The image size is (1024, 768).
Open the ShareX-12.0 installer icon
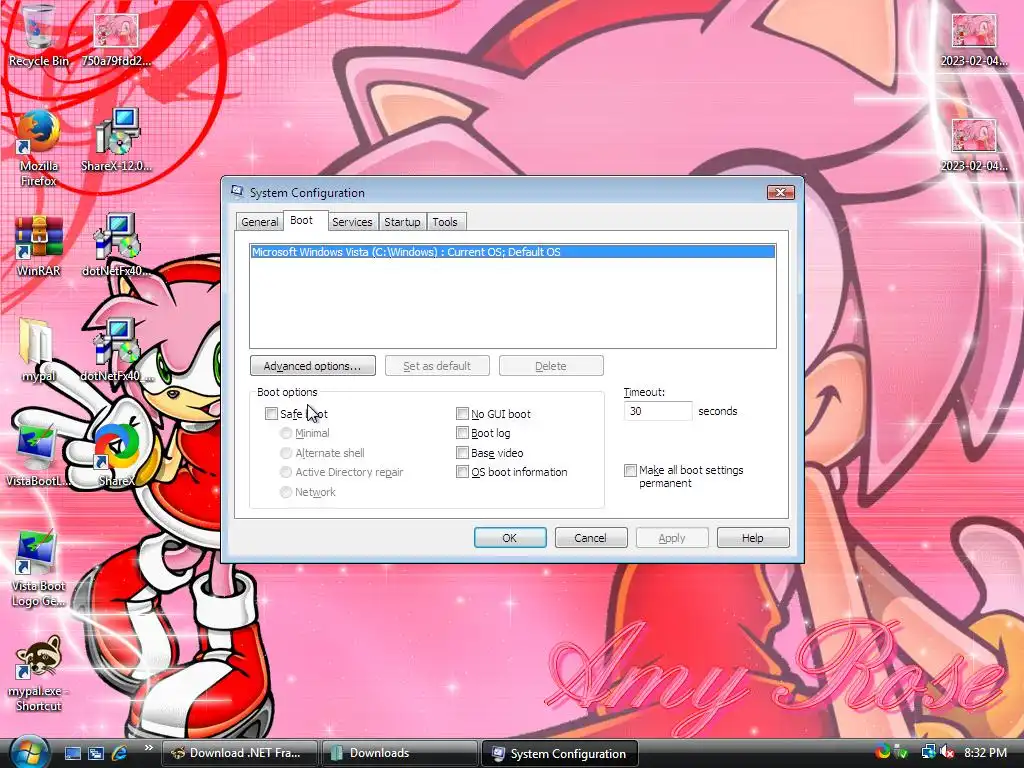pyautogui.click(x=116, y=140)
